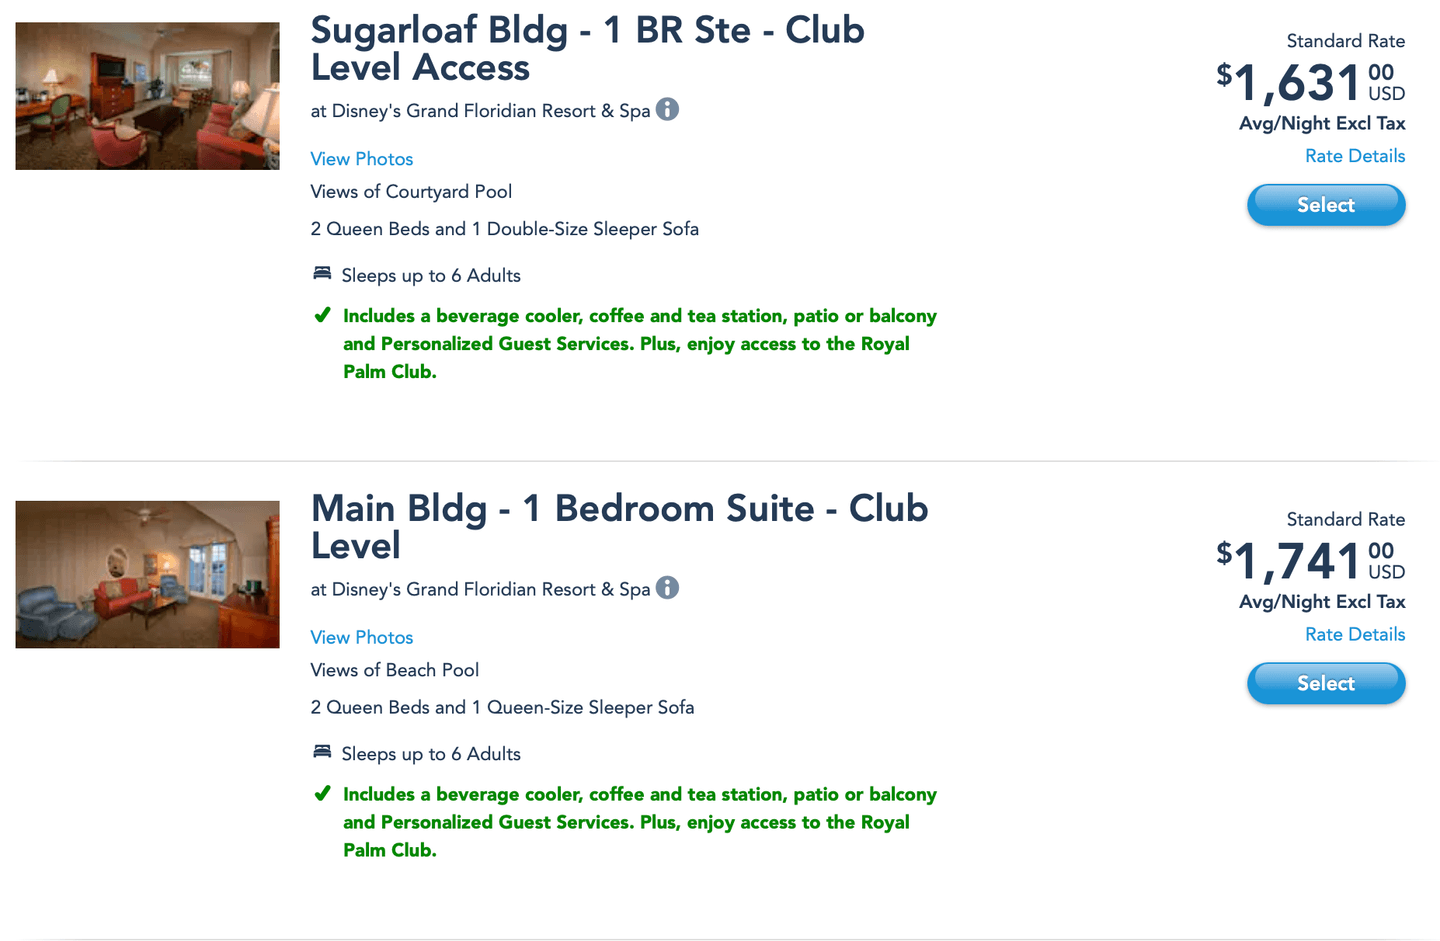View Photos of the Sugarloaf Bldg suite
Viewport: 1440px width, 941px height.
click(x=361, y=159)
